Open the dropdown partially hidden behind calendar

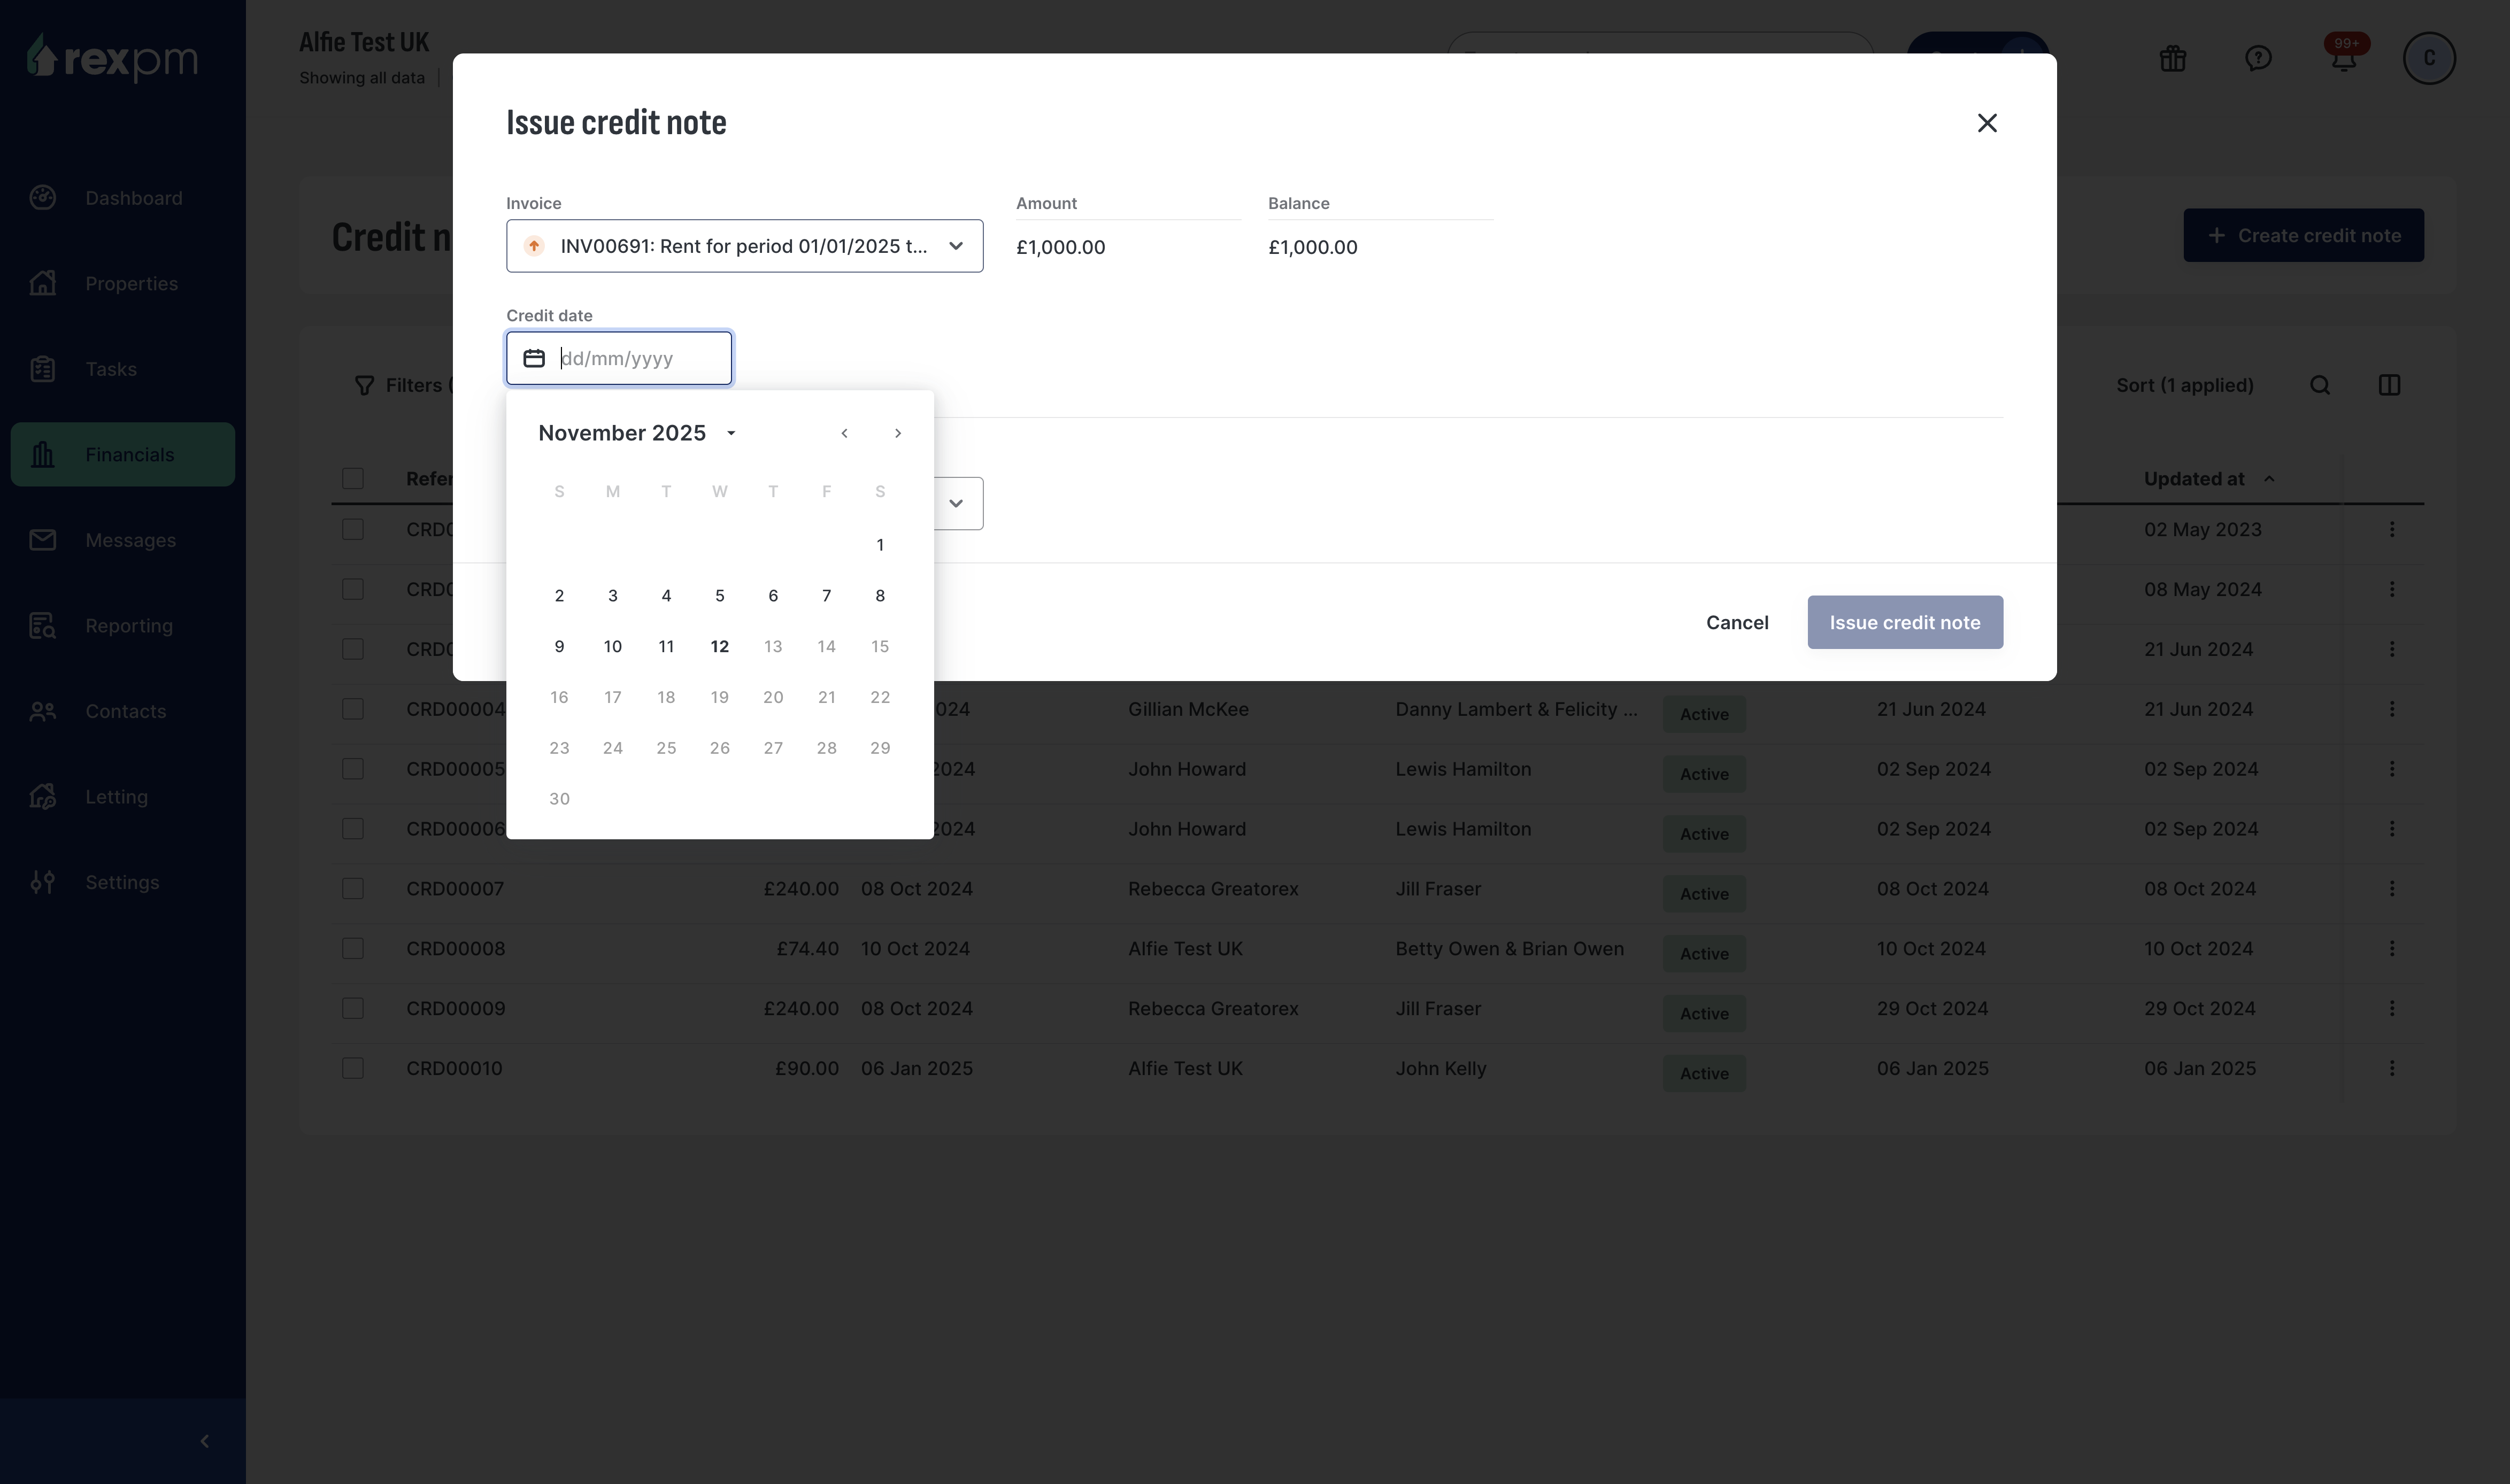pos(956,503)
